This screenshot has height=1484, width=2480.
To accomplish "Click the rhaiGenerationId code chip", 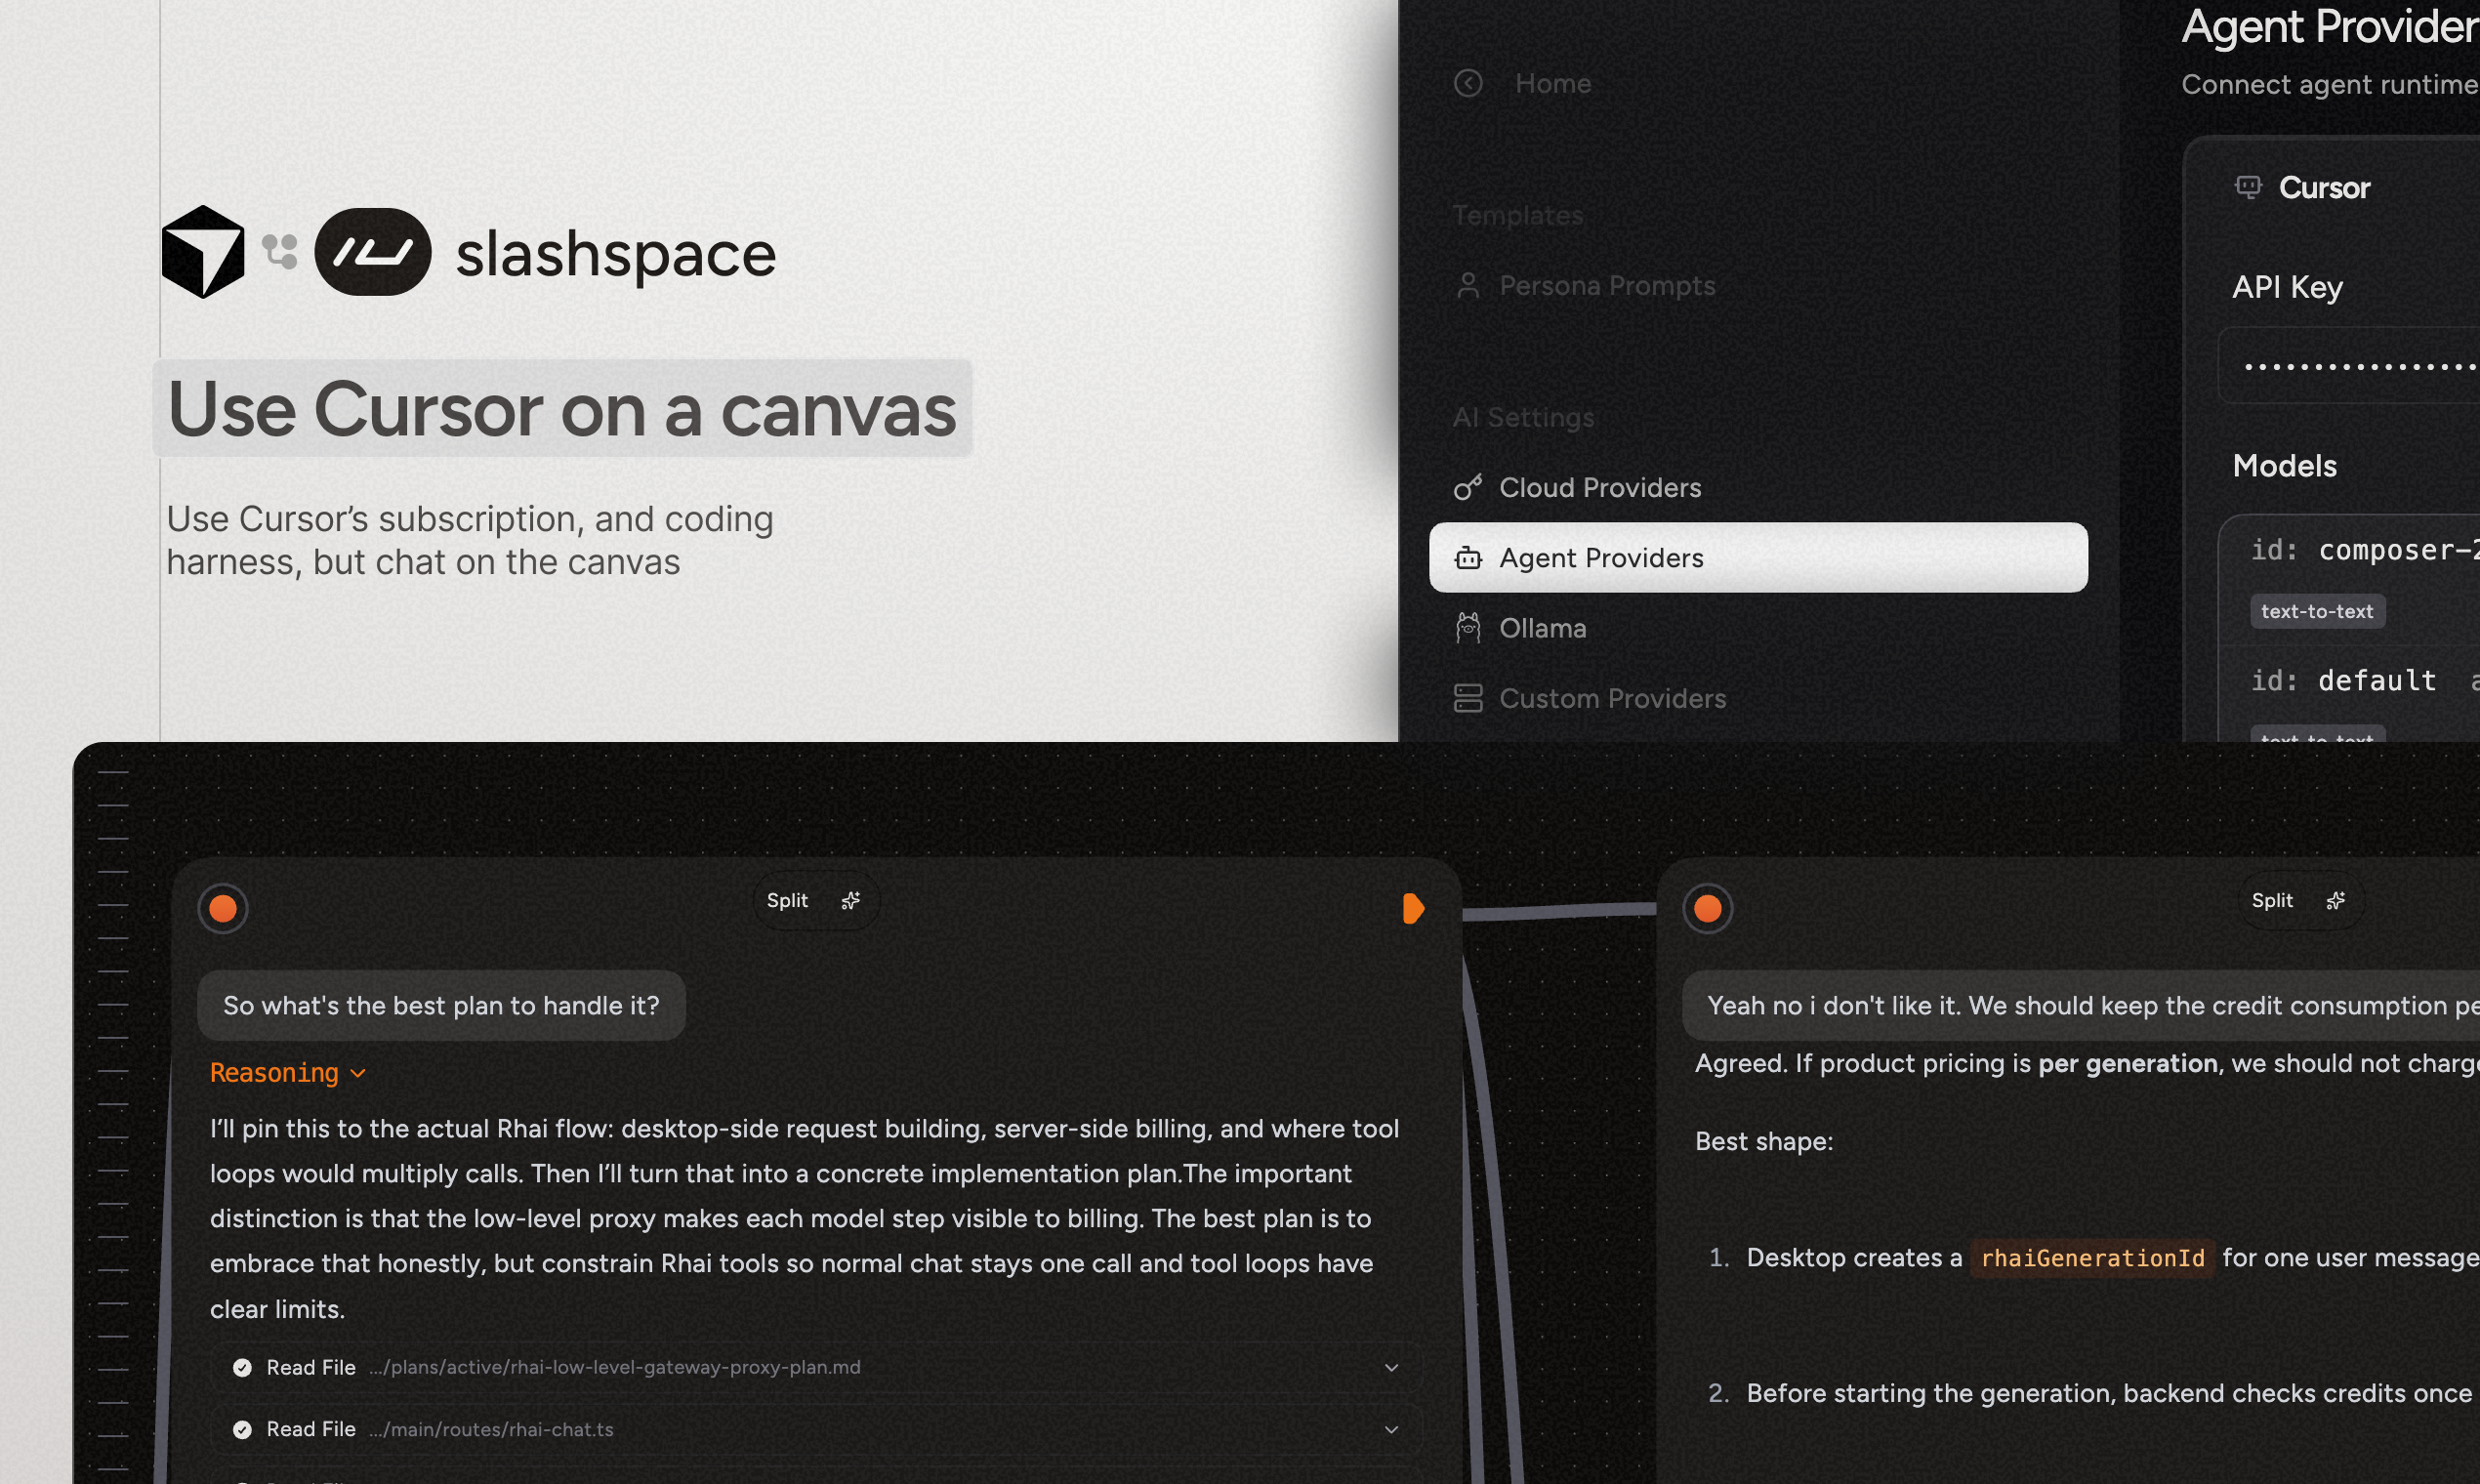I will [x=2092, y=1258].
